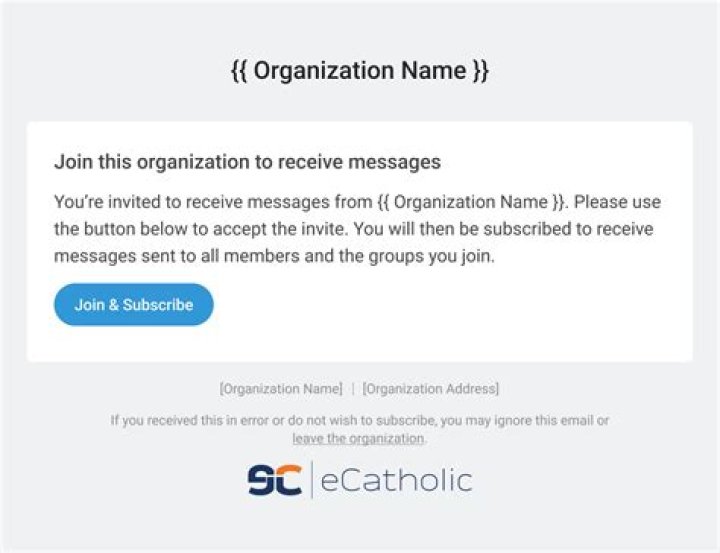Click the Join this organization heading
Image resolution: width=720 pixels, height=553 pixels.
[x=247, y=161]
